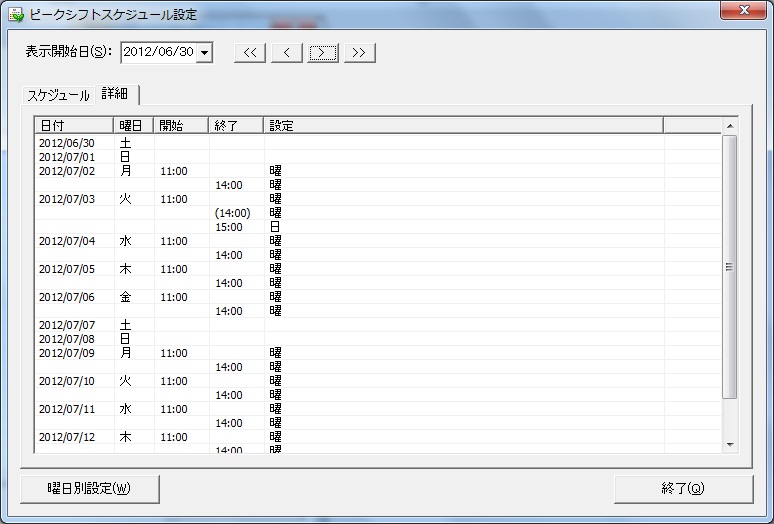Click the 曜日 column header
774x524 pixels.
(133, 126)
